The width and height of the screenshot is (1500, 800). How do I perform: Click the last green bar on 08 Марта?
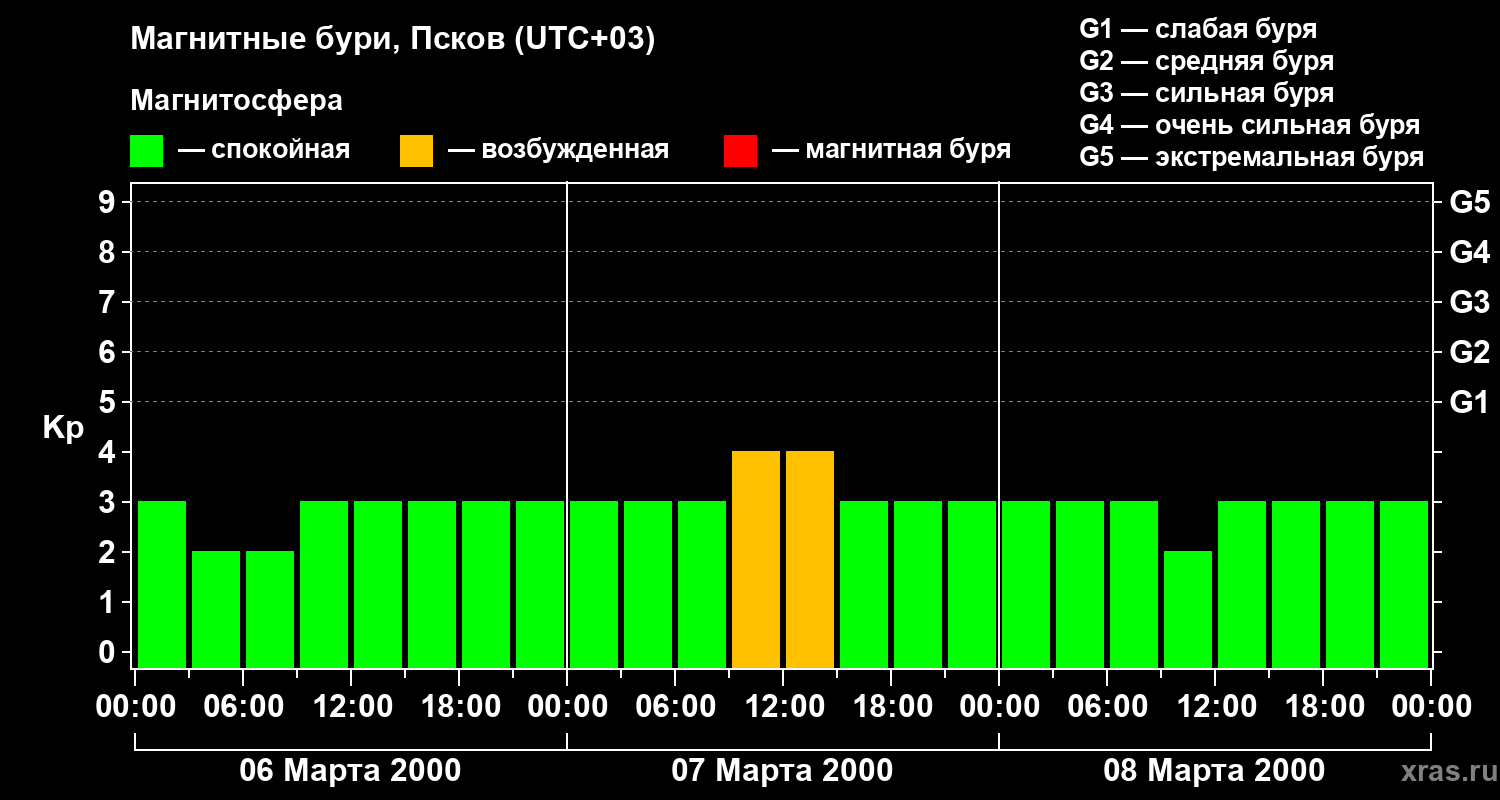pos(1404,585)
